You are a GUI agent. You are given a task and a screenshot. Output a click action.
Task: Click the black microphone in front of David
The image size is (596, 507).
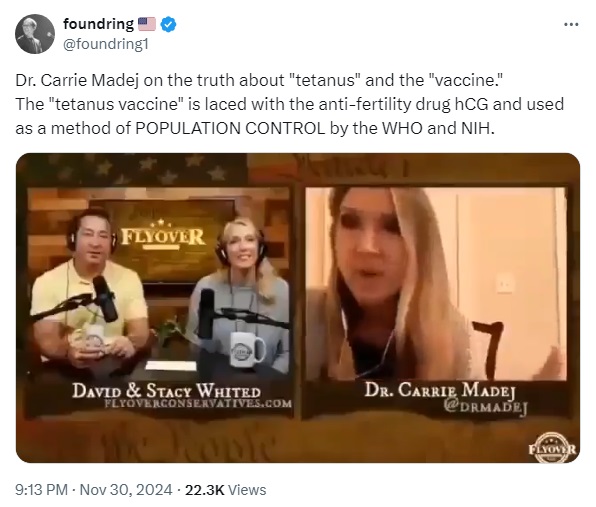point(105,298)
